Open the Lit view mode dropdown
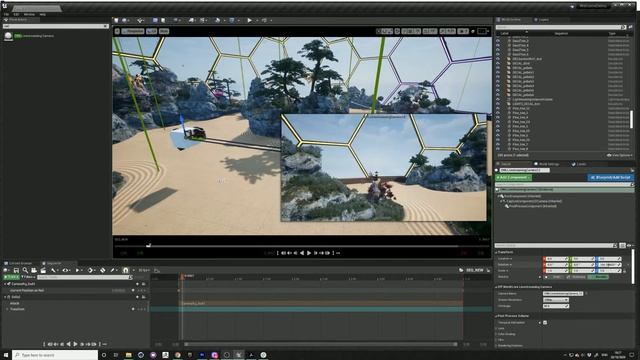640x360 pixels. point(151,31)
